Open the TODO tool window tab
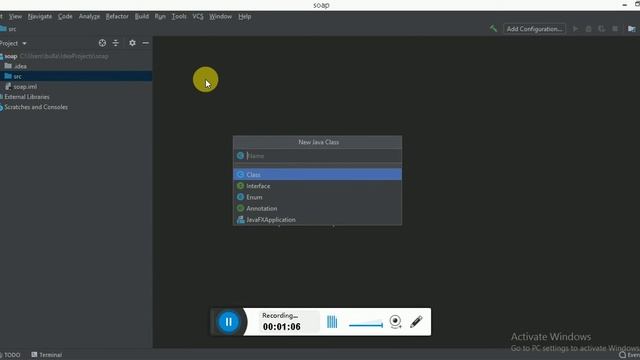The image size is (640, 360). 11,355
